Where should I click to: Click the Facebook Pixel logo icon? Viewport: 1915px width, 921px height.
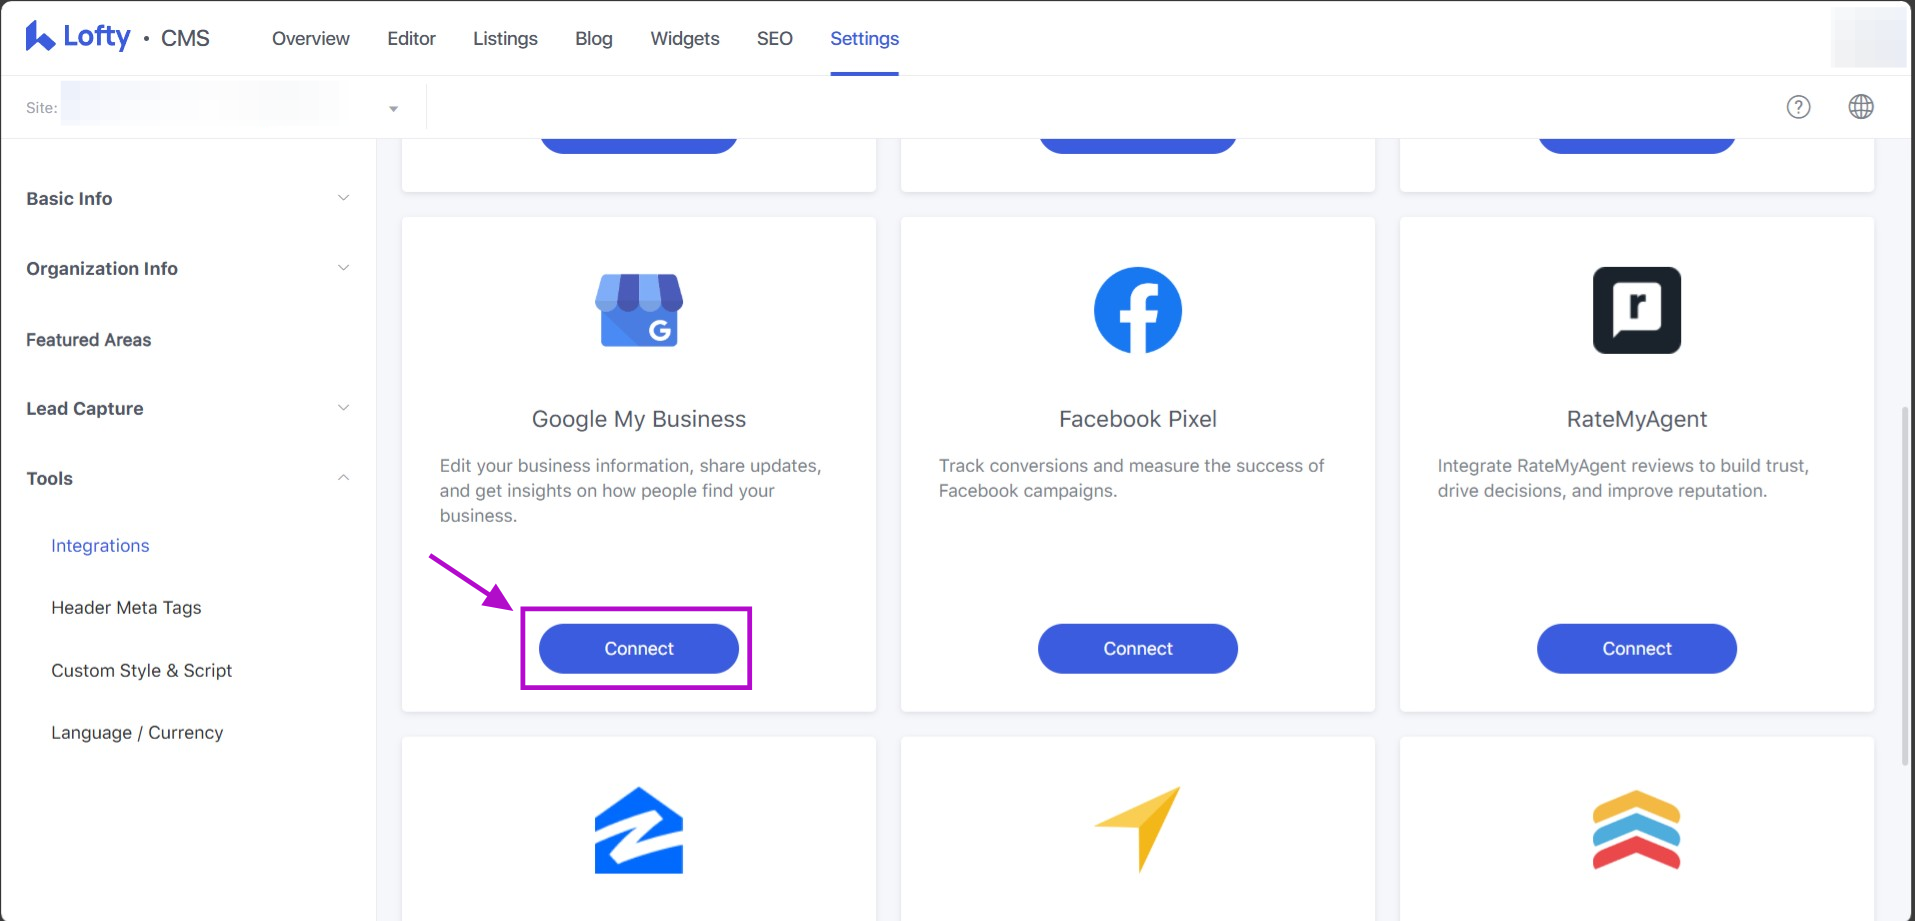click(1137, 310)
